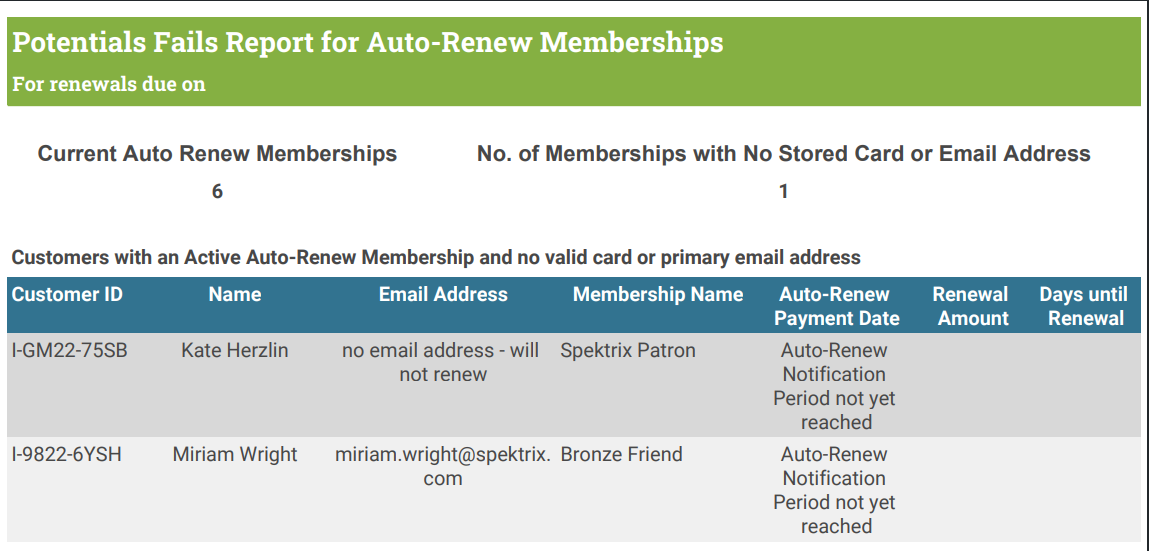
Task: Click the No Stored Card memberships count 1
Action: (x=783, y=192)
